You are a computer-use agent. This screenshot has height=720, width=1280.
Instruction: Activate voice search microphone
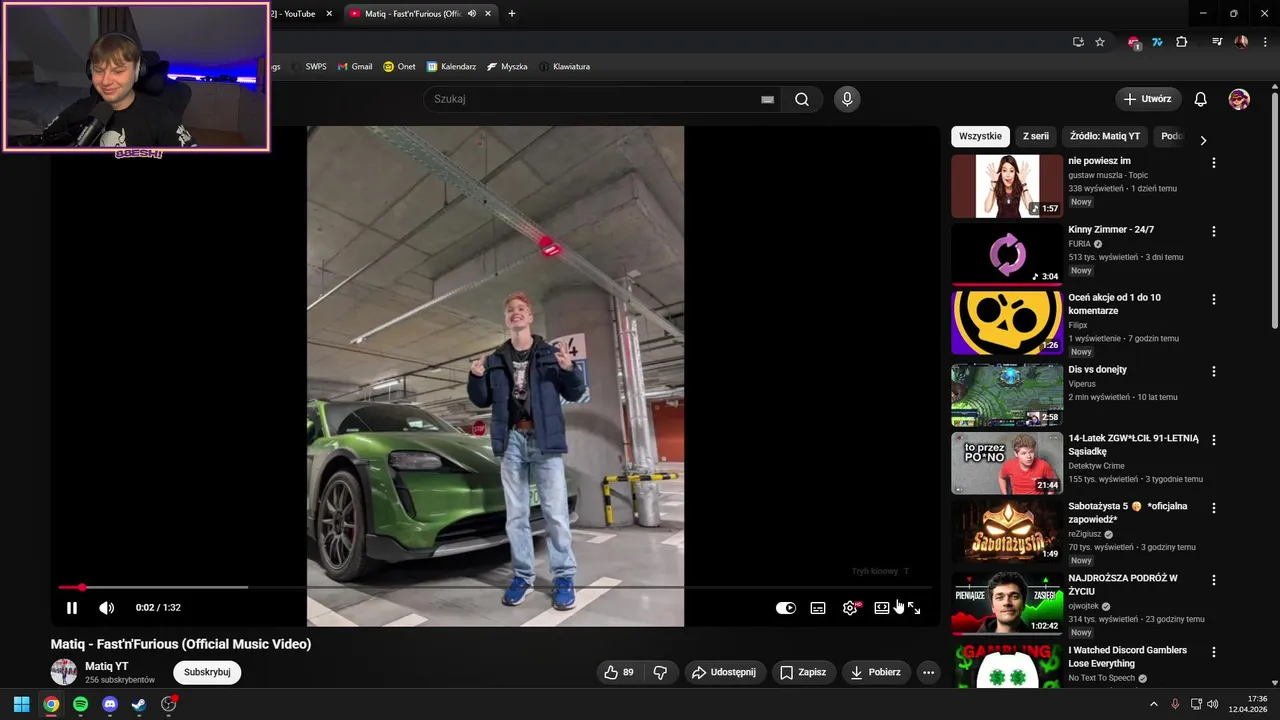pyautogui.click(x=847, y=99)
